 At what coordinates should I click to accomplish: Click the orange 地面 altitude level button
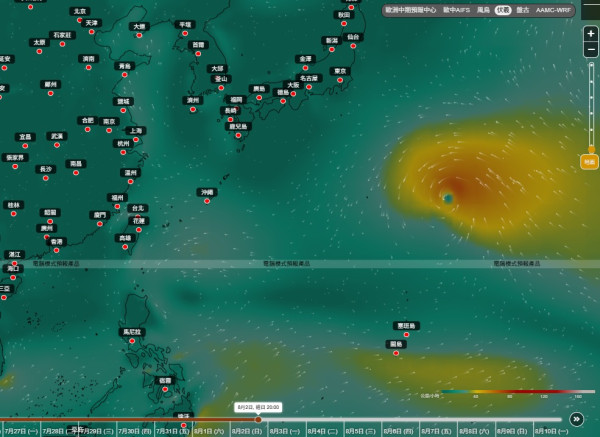pyautogui.click(x=589, y=162)
